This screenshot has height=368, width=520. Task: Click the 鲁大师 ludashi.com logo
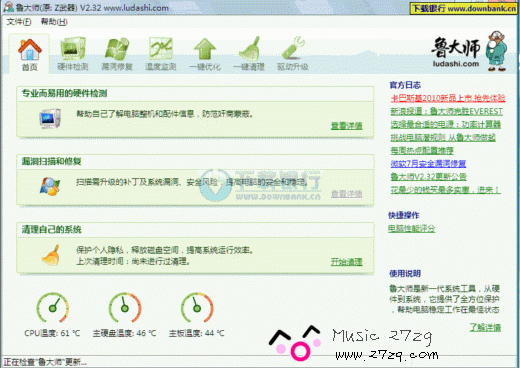coord(469,51)
